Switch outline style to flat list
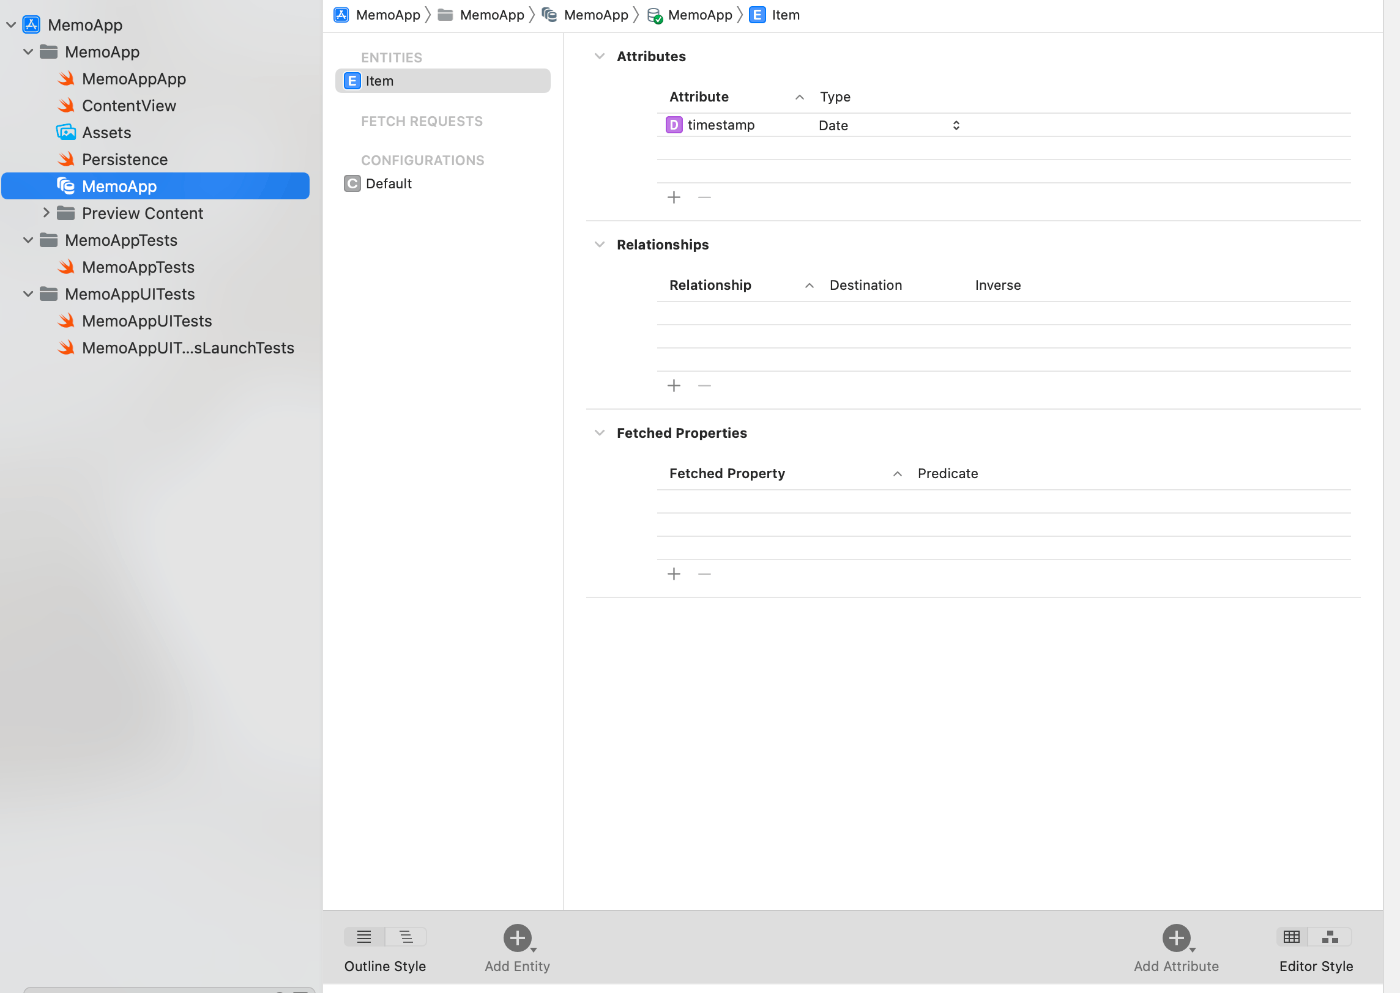 pyautogui.click(x=364, y=937)
